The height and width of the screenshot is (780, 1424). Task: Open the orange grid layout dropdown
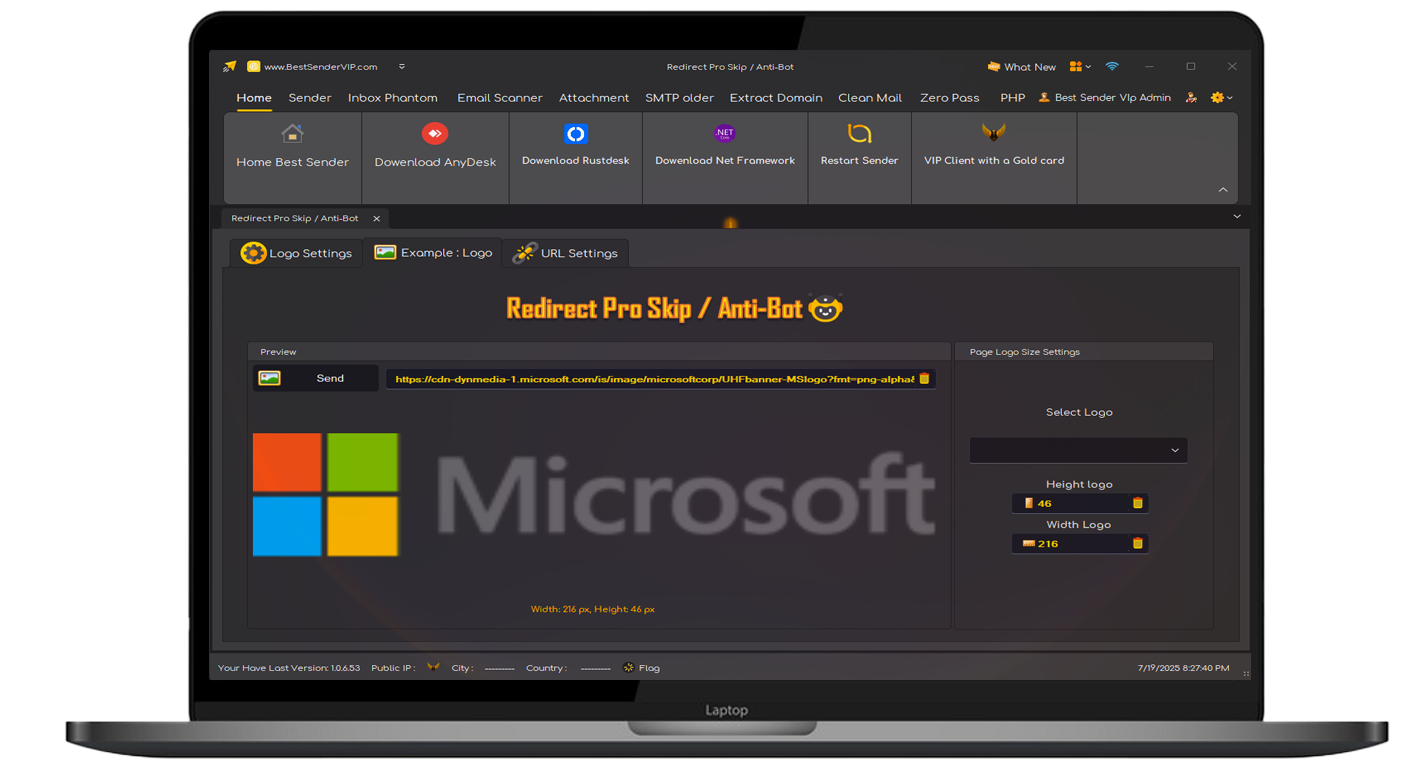pyautogui.click(x=1080, y=67)
